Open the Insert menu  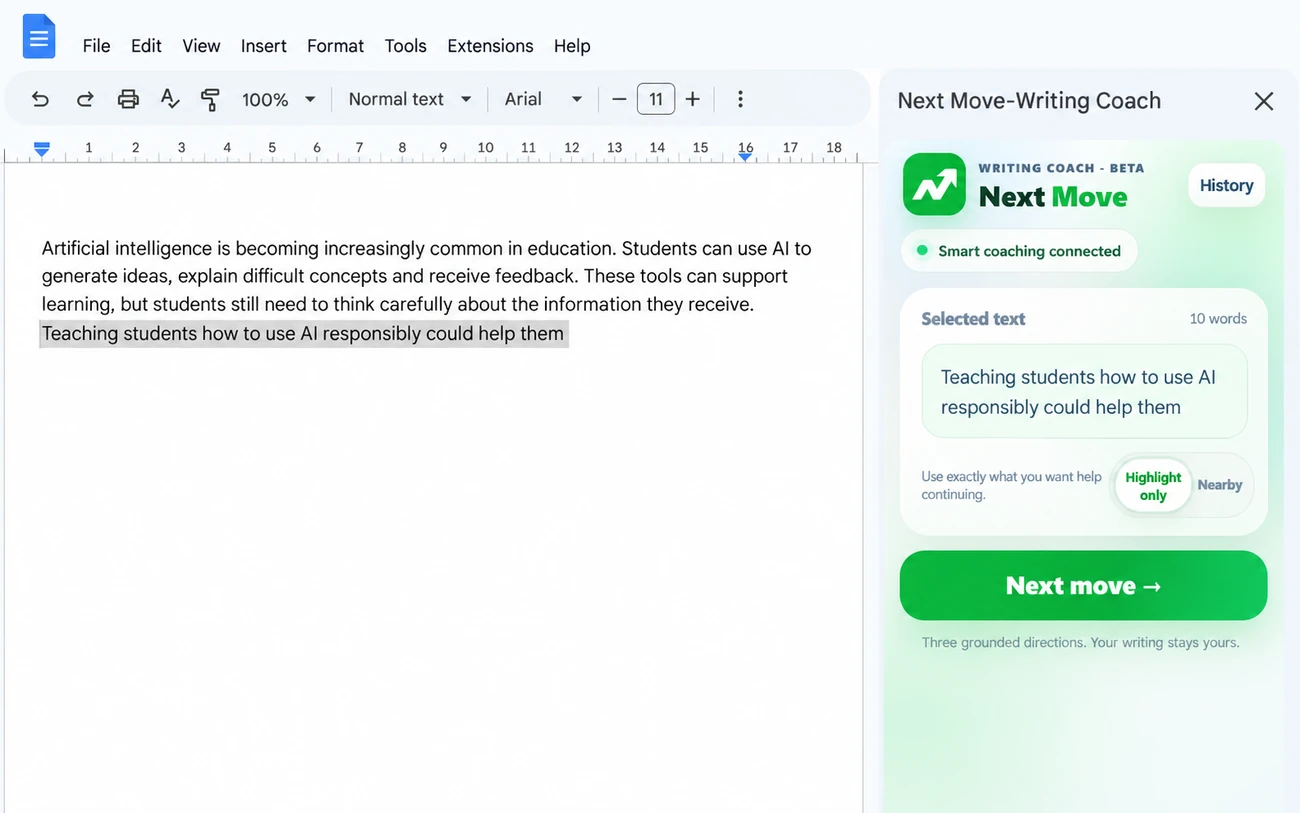click(264, 46)
